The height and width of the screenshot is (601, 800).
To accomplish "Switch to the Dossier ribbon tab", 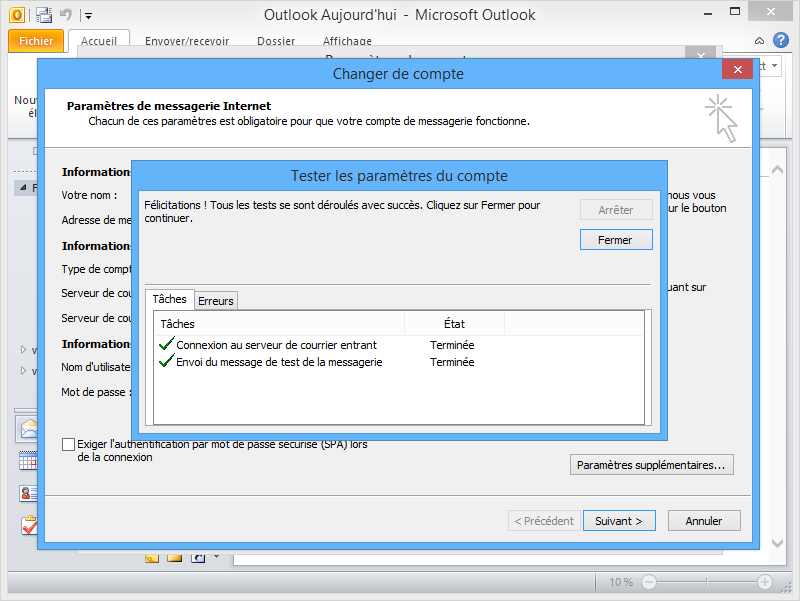I will pyautogui.click(x=276, y=41).
